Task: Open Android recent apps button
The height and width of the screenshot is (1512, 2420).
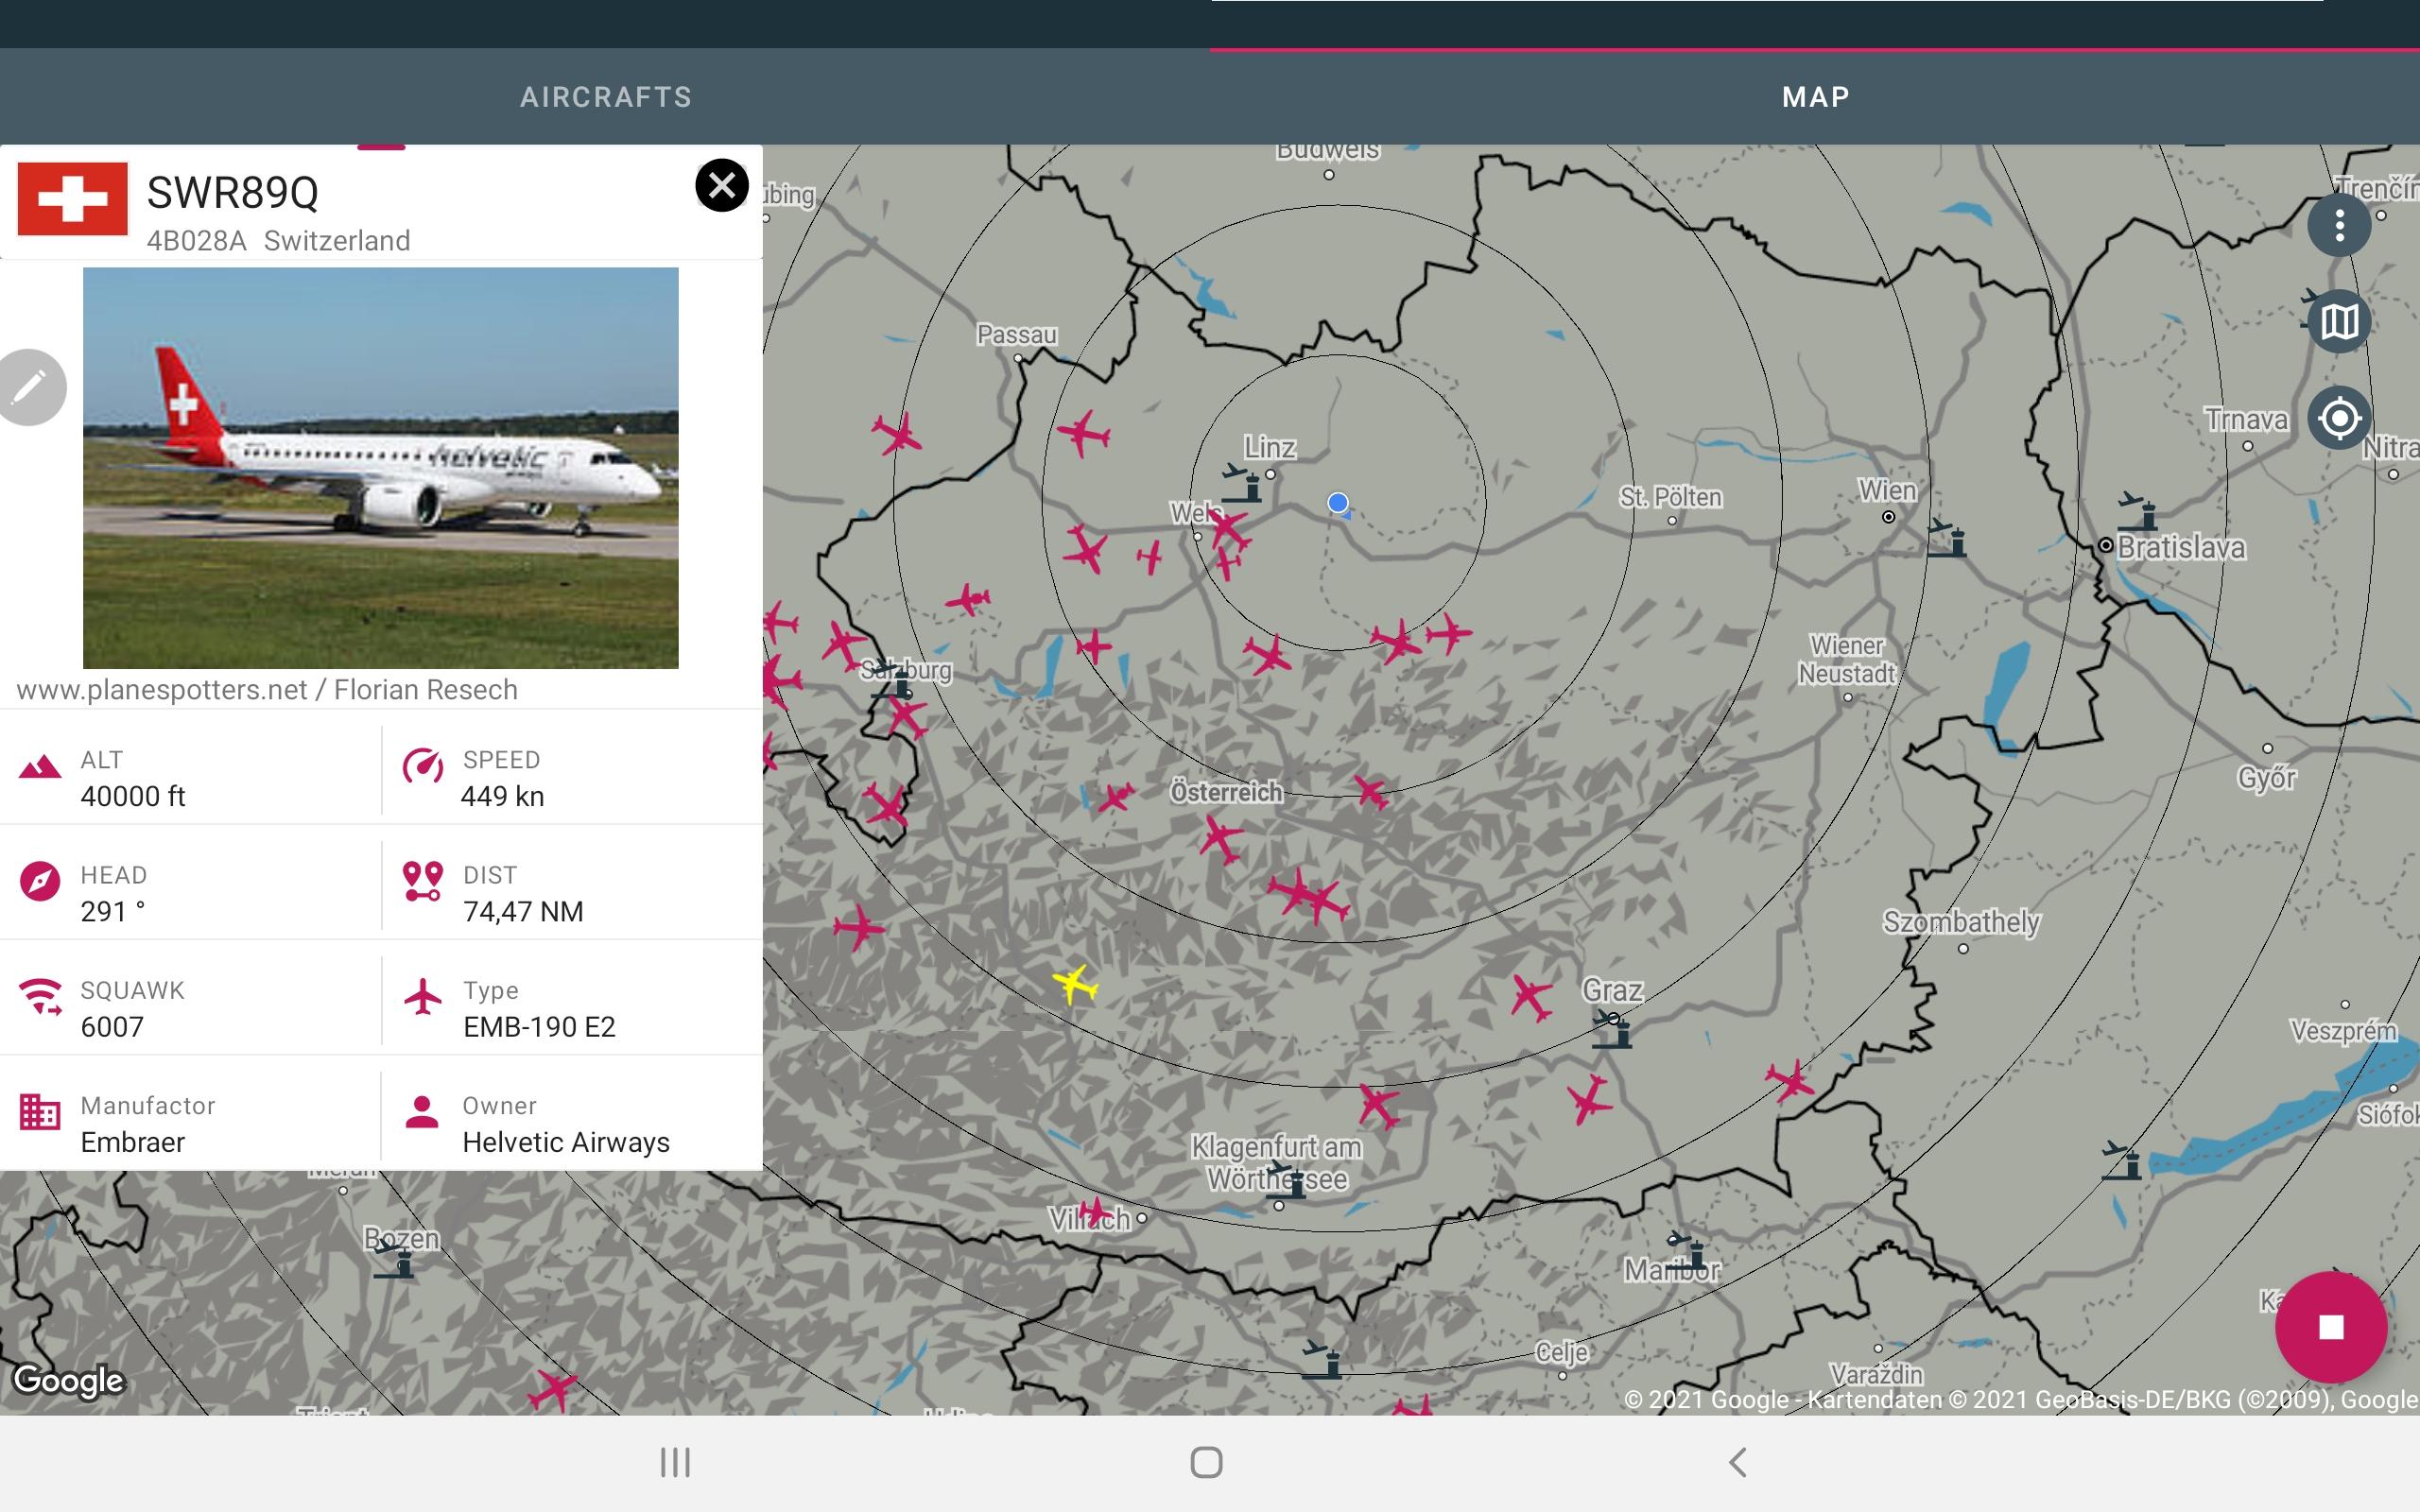Action: click(675, 1462)
